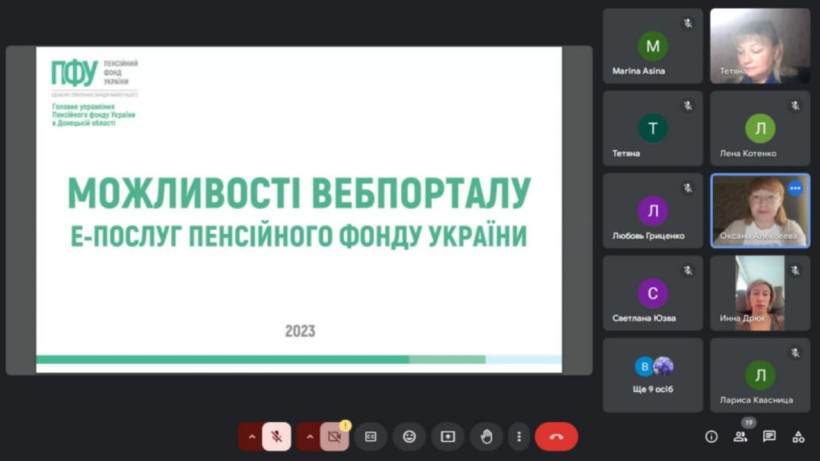Viewport: 820px width, 461px height.
Task: Click the ПФУ logo on the slide
Action: tap(74, 73)
